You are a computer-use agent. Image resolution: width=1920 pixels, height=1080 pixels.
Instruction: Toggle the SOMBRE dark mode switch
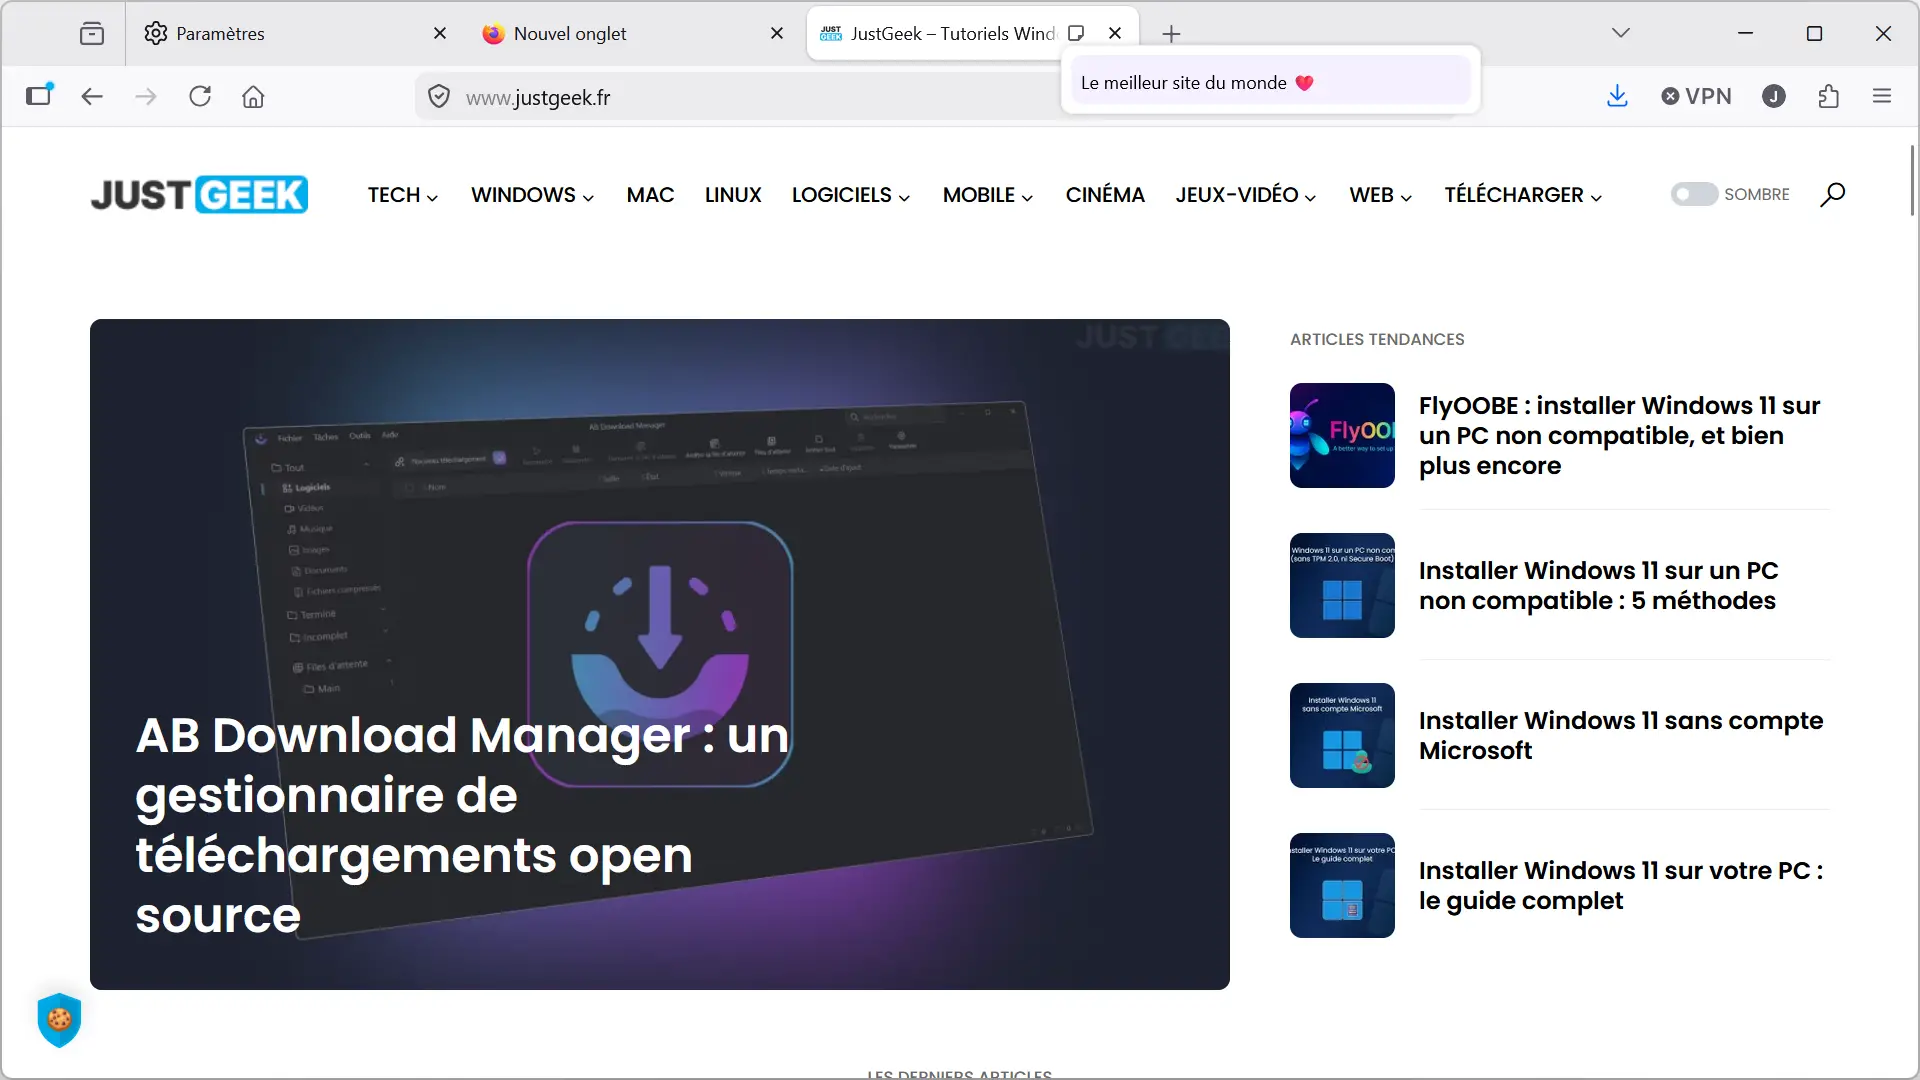[x=1694, y=194]
